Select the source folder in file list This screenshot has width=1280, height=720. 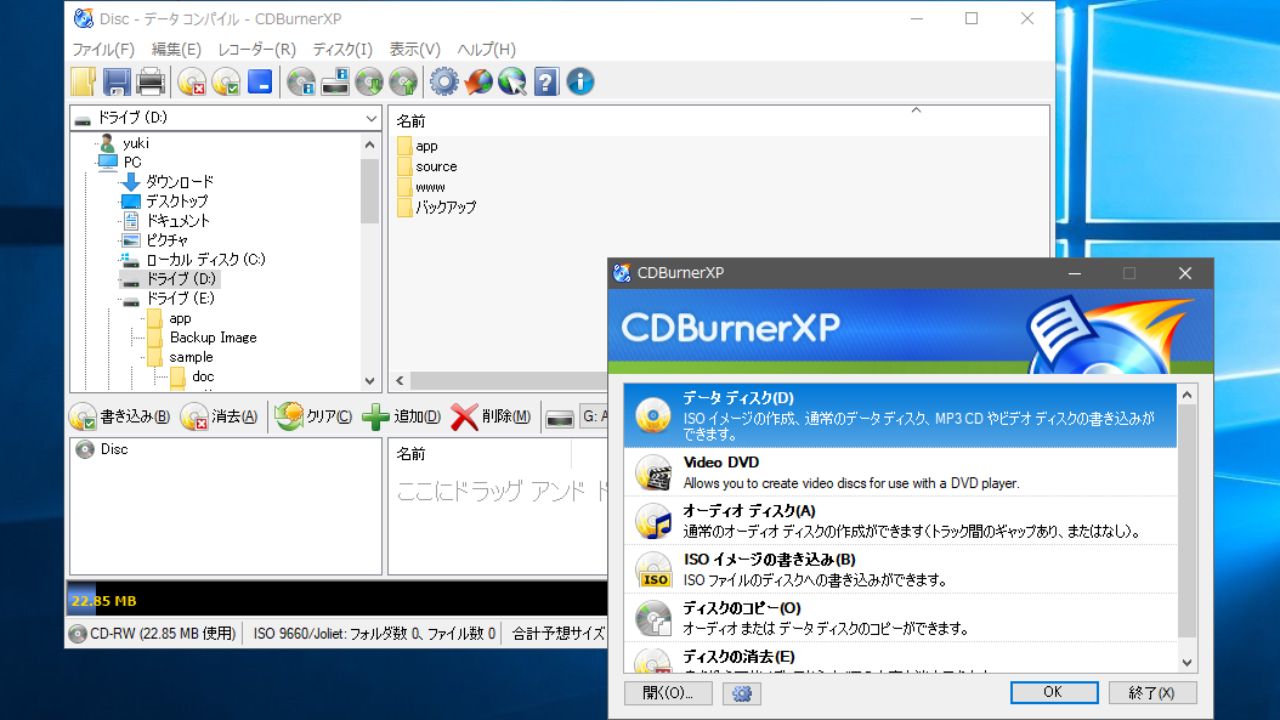point(436,166)
